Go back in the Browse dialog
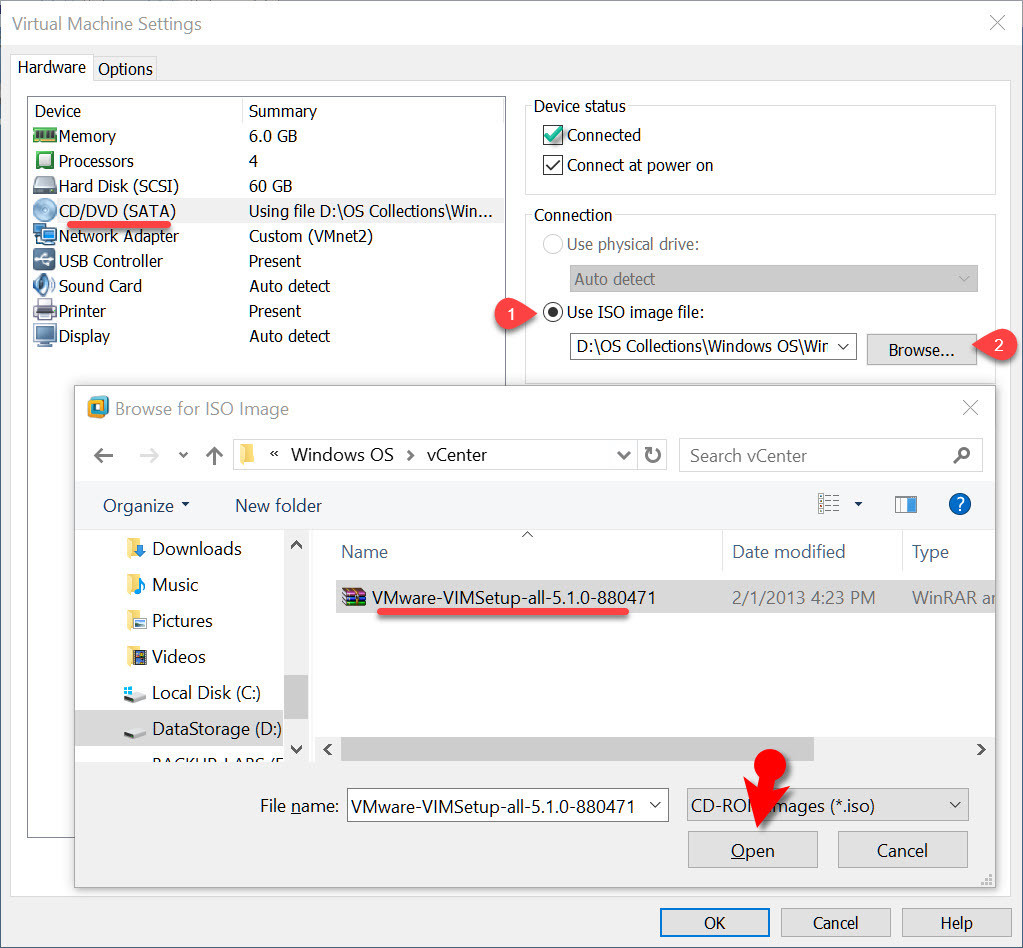The height and width of the screenshot is (948, 1023). pyautogui.click(x=104, y=455)
